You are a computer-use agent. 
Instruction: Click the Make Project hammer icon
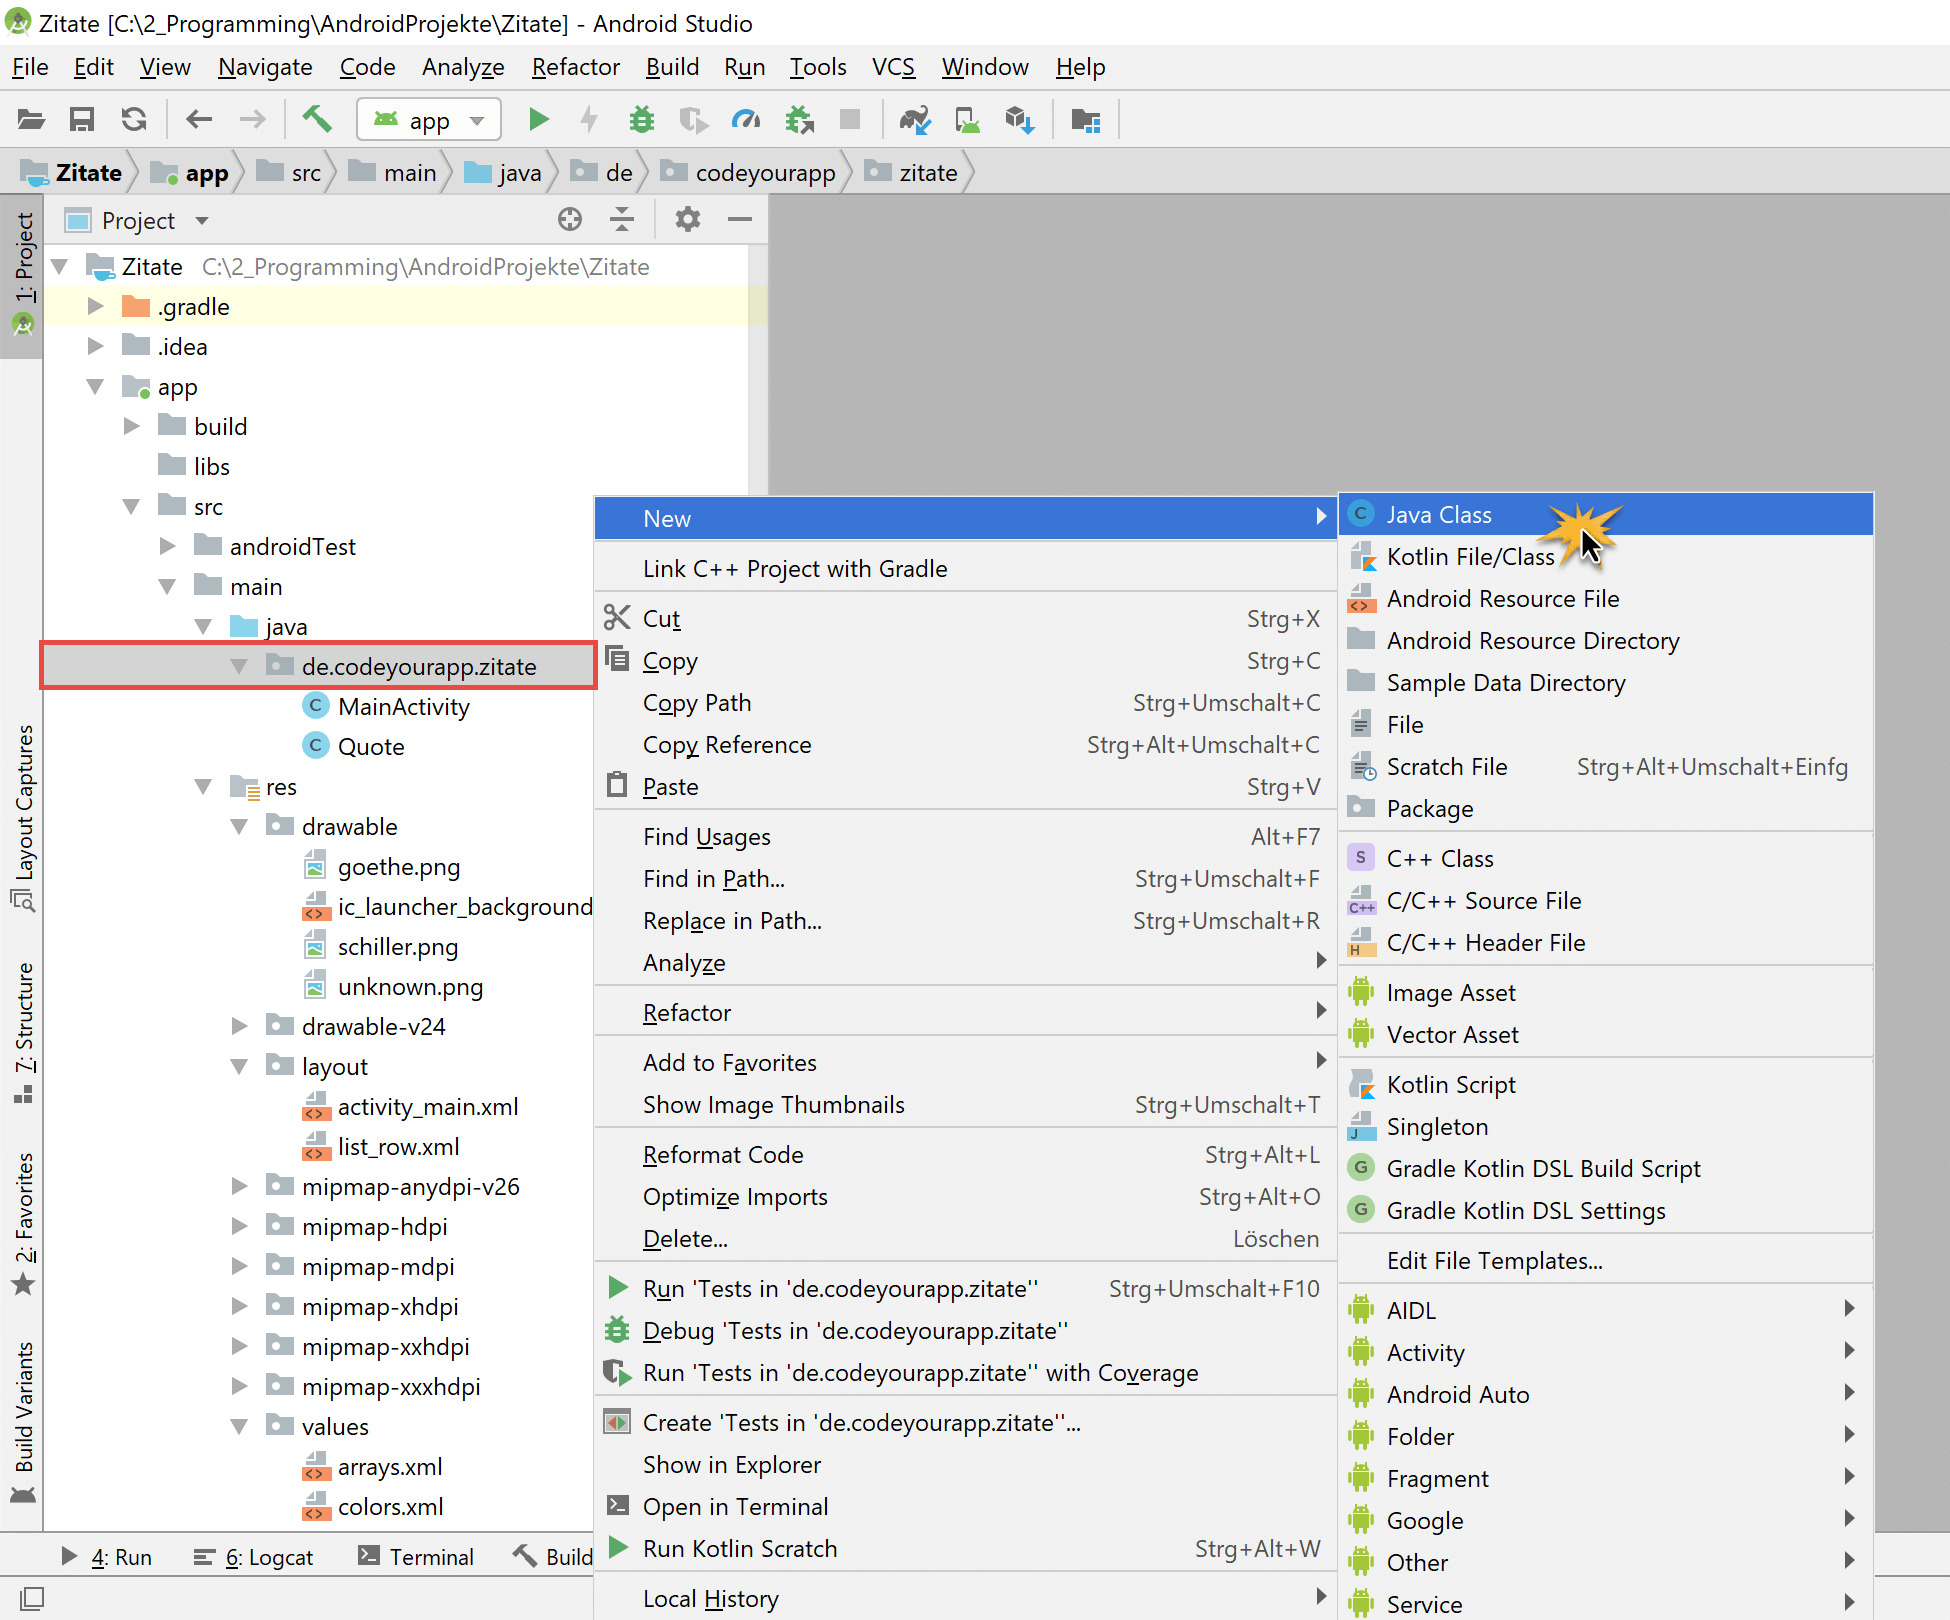pos(317,119)
